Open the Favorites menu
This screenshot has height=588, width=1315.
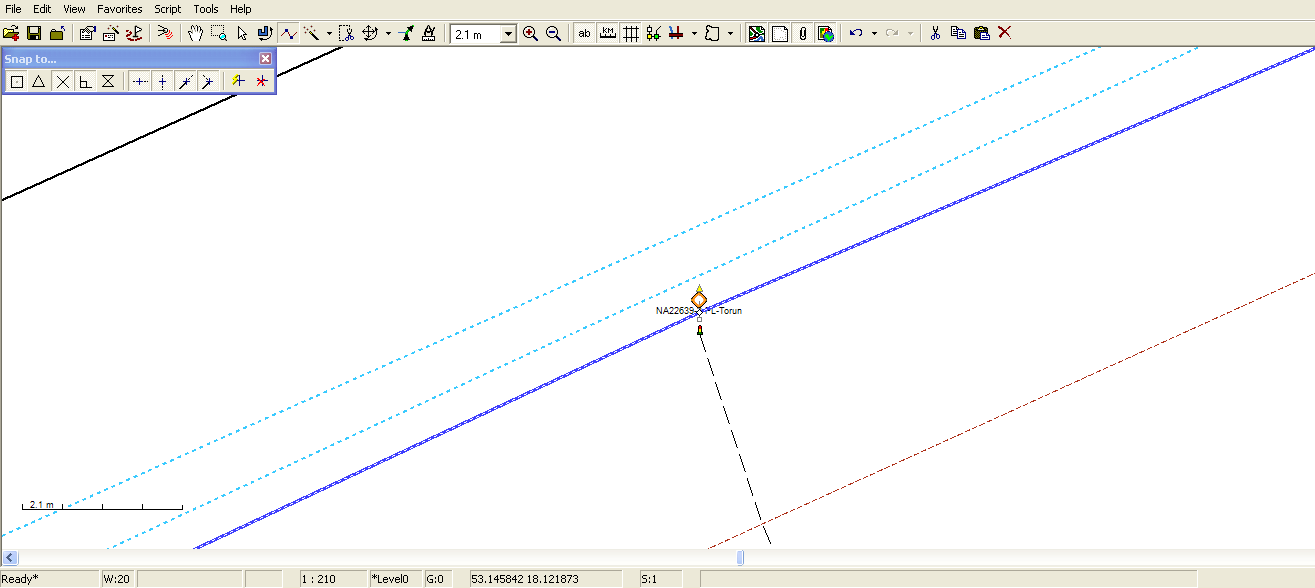[x=119, y=9]
